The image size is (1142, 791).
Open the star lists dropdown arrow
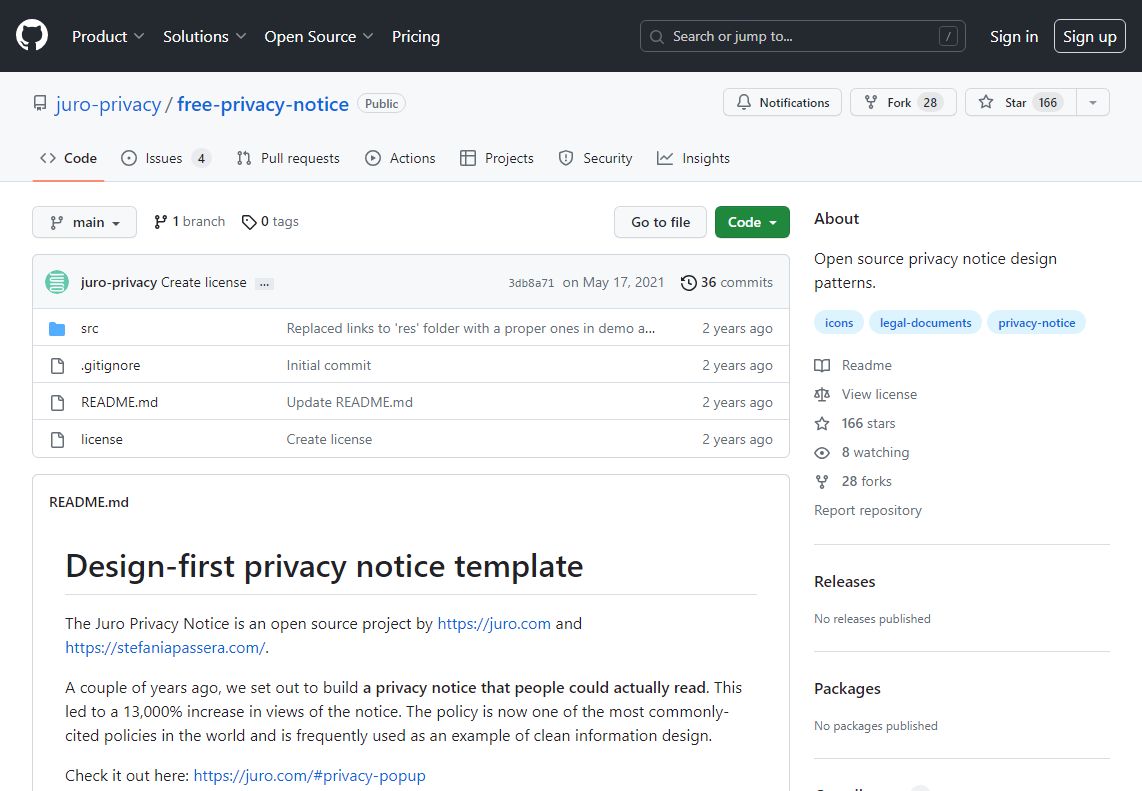click(x=1092, y=103)
